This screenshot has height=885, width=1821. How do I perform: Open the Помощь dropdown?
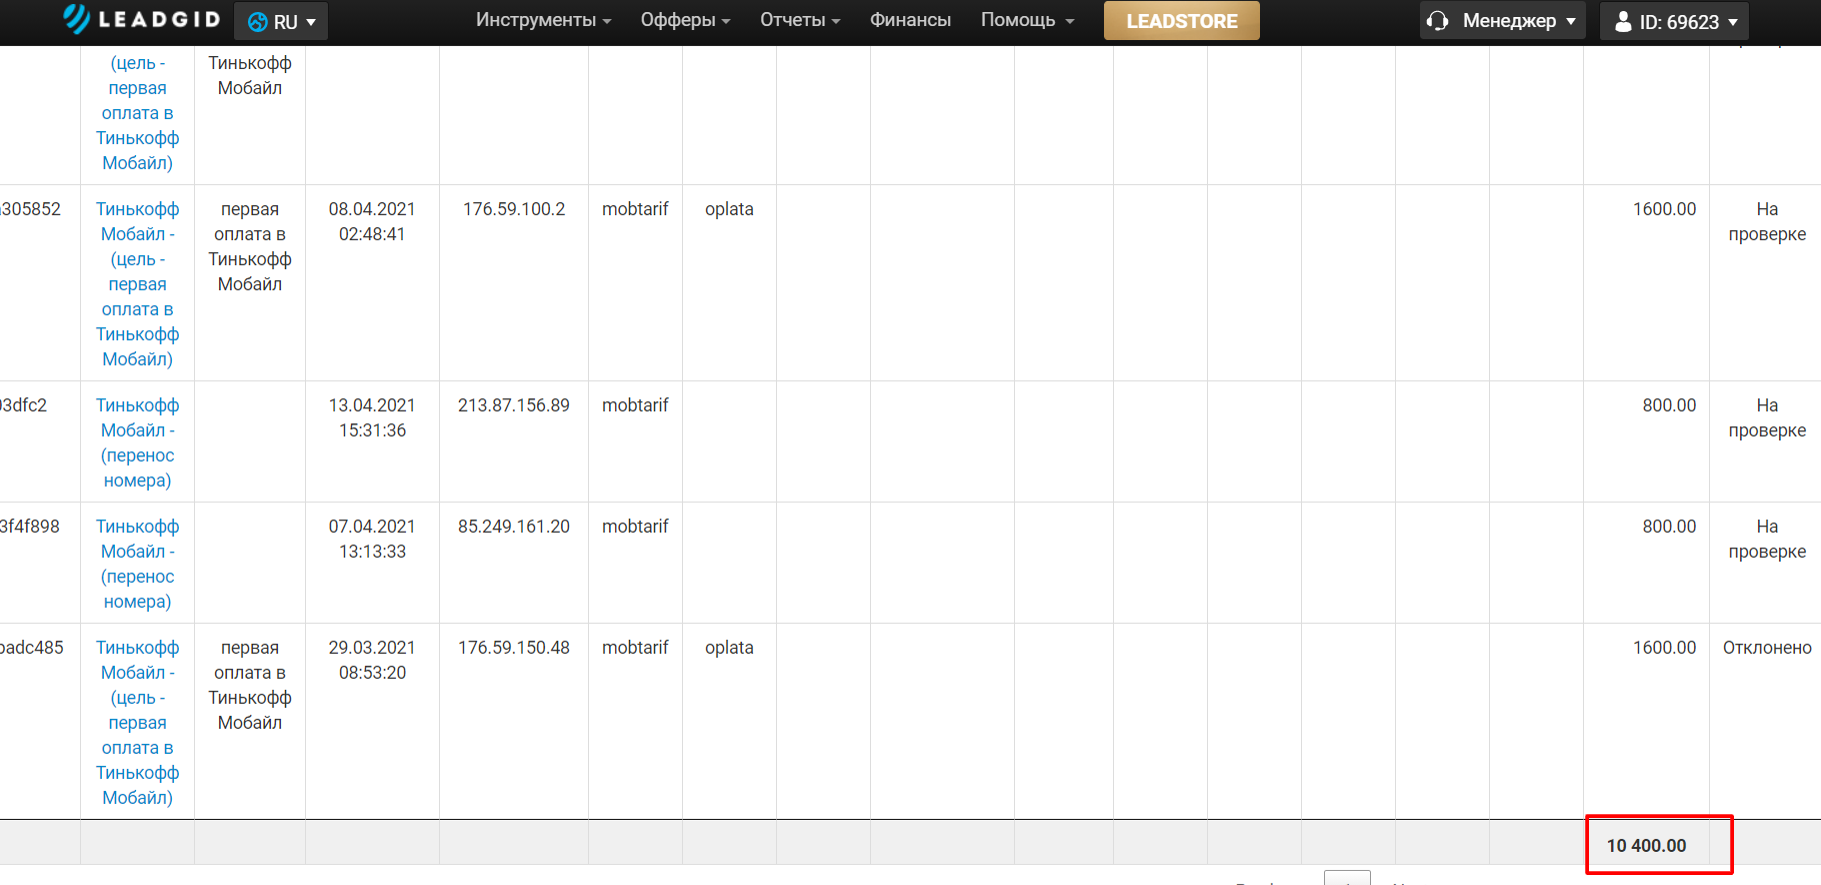1027,20
